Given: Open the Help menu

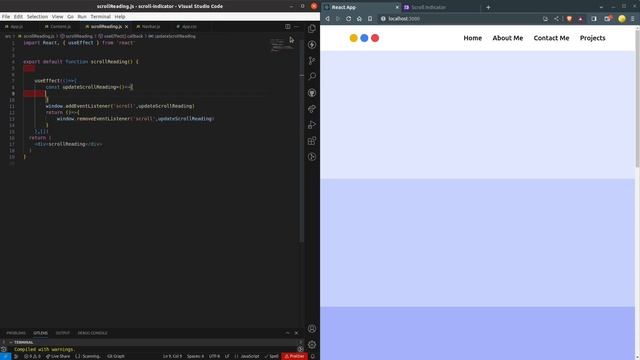Looking at the screenshot, I should tap(120, 17).
